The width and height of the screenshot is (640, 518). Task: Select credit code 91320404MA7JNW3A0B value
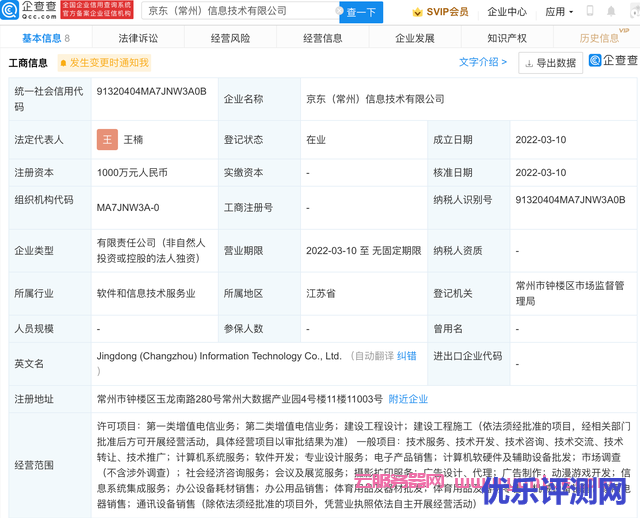click(151, 91)
